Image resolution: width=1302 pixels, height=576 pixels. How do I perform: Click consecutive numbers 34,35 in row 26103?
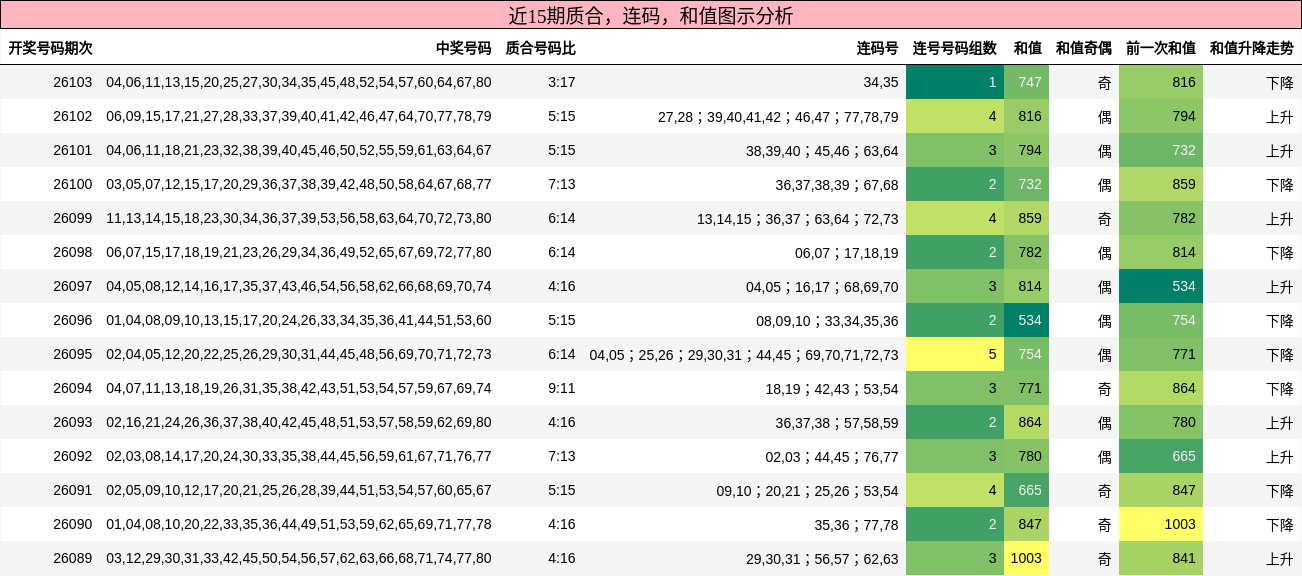(x=881, y=82)
